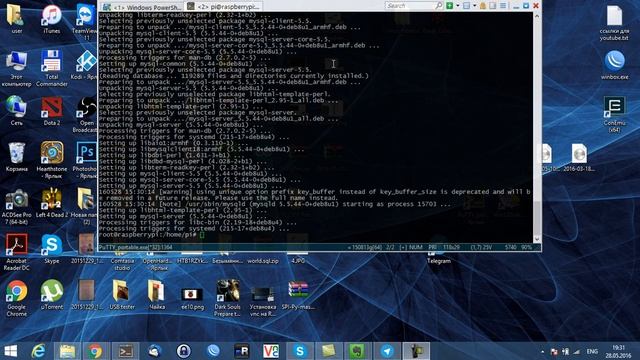Select the youtube.txt links file icon
This screenshot has height=360, width=640.
point(614,22)
